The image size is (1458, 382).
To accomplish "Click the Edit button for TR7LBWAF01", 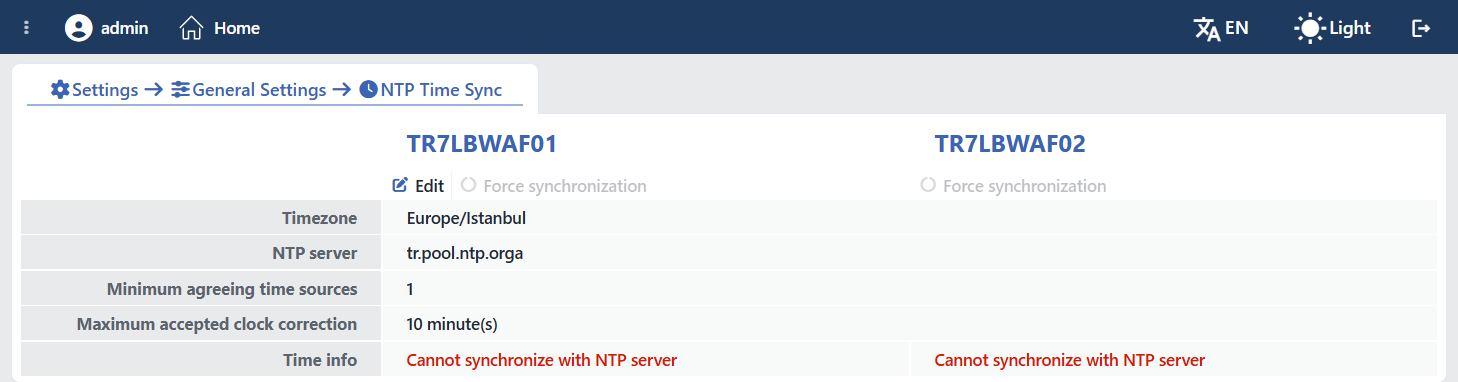I will tap(418, 185).
